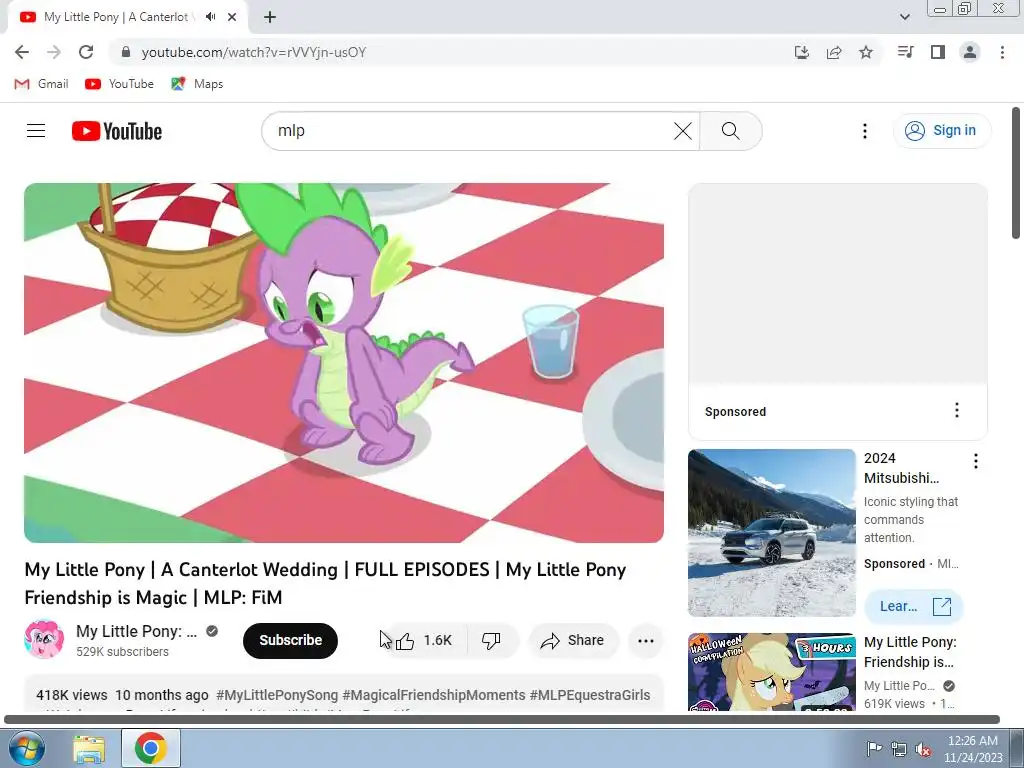Dislike the video with thumbs down
The image size is (1024, 768).
492,641
